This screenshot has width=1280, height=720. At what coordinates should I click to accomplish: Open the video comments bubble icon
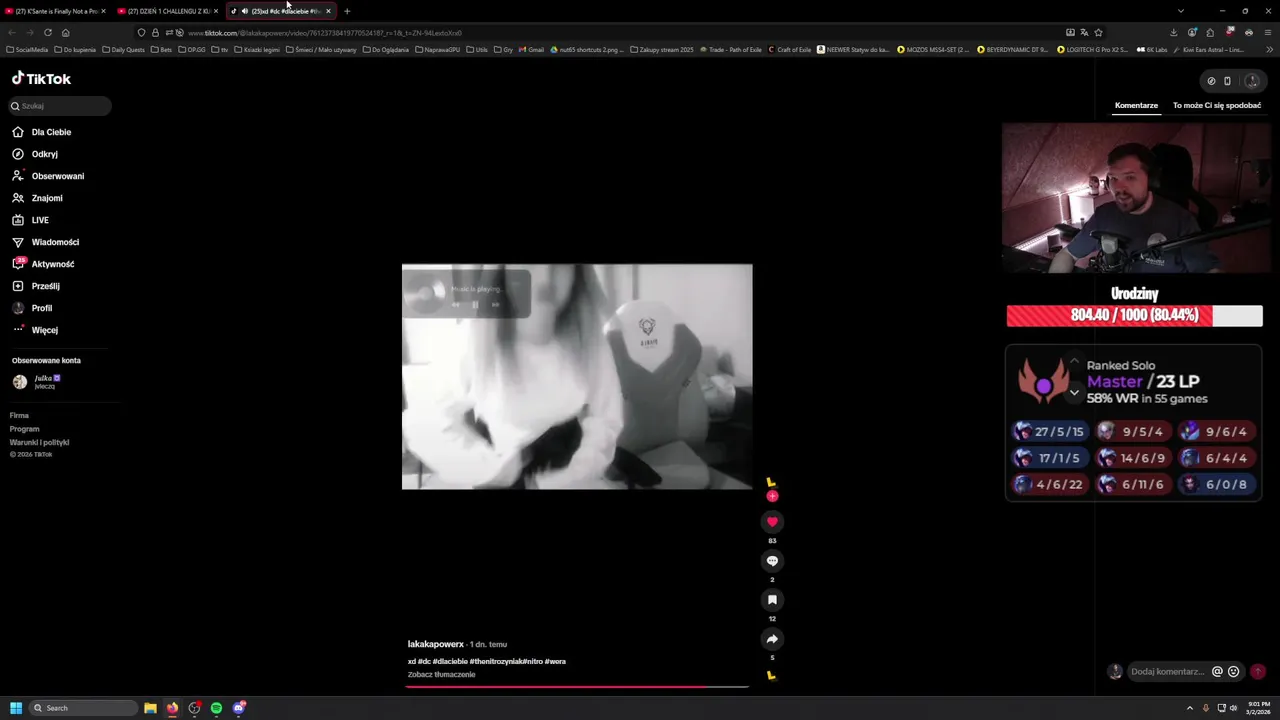772,561
